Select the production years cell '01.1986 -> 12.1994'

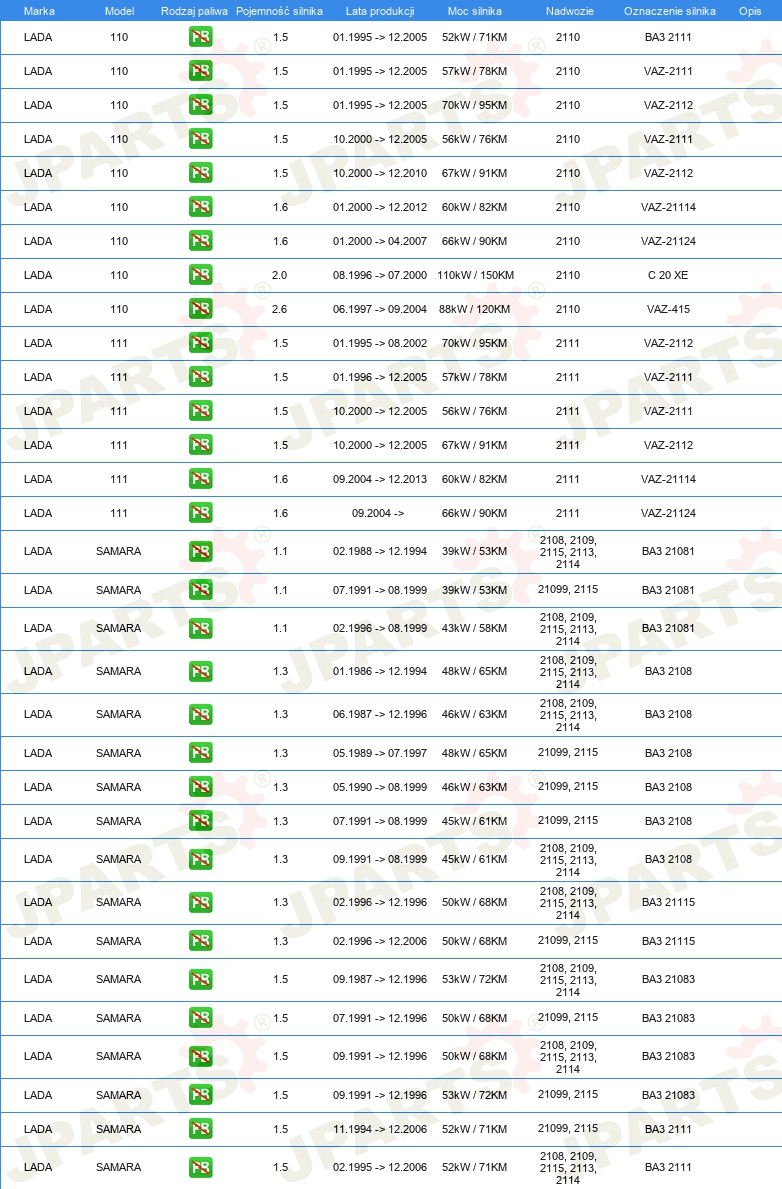tap(380, 671)
